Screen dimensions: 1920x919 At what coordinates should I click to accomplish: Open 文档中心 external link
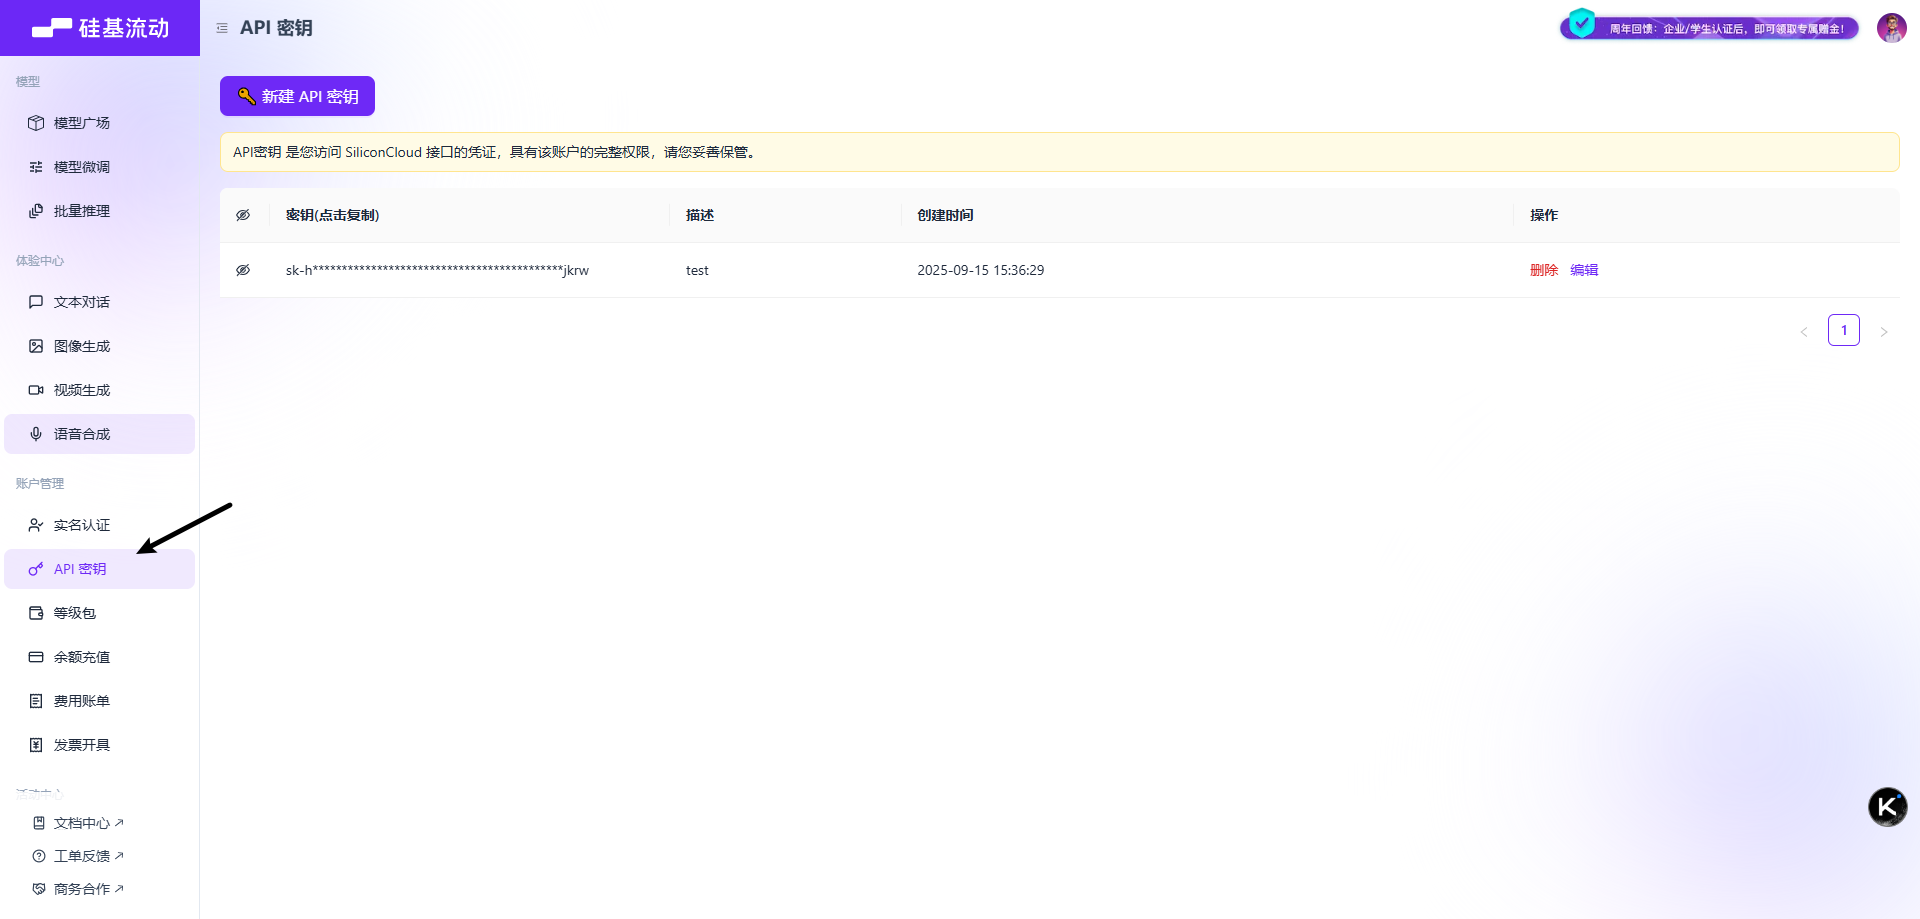pos(80,823)
